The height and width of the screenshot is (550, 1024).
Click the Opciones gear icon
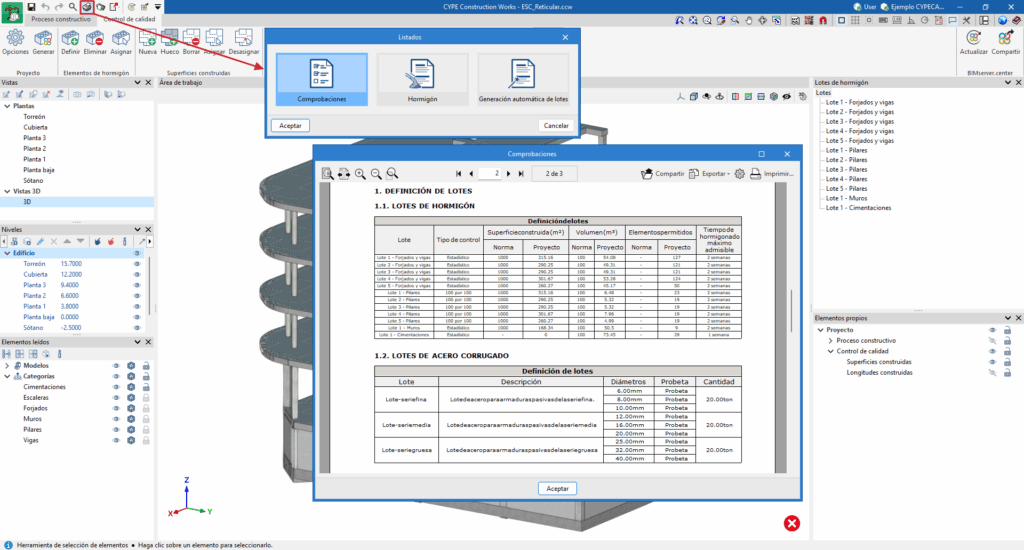click(15, 42)
